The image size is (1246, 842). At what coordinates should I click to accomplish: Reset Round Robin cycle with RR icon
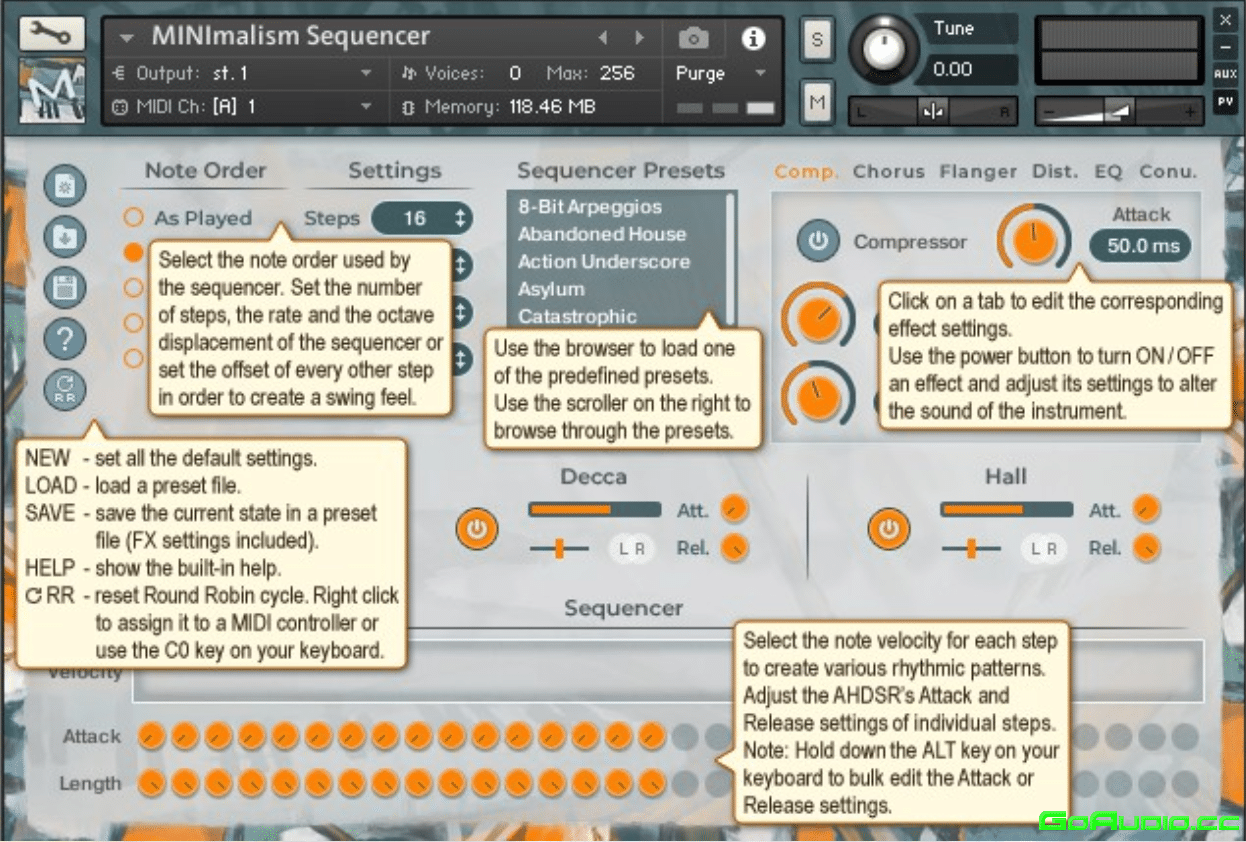pos(65,389)
